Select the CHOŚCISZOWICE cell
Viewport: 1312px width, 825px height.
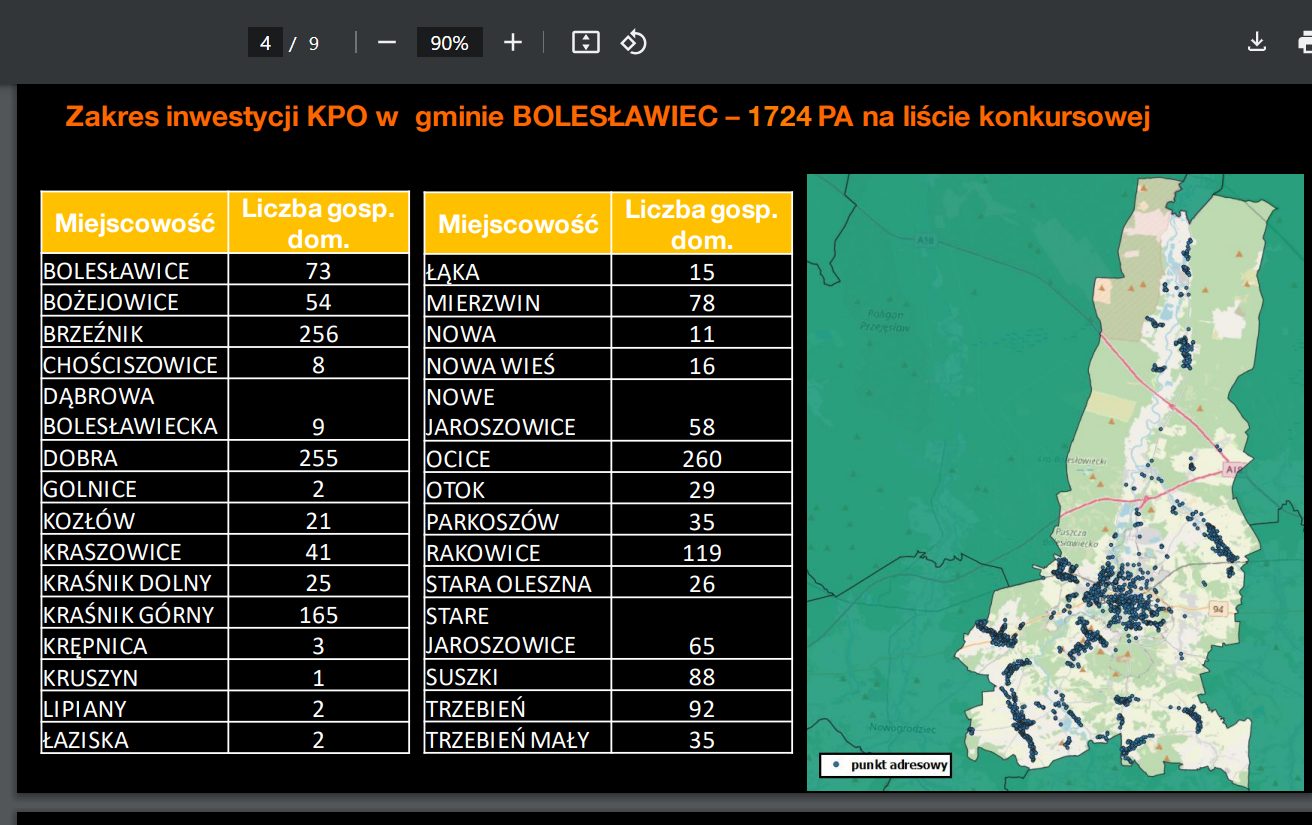pyautogui.click(x=134, y=364)
